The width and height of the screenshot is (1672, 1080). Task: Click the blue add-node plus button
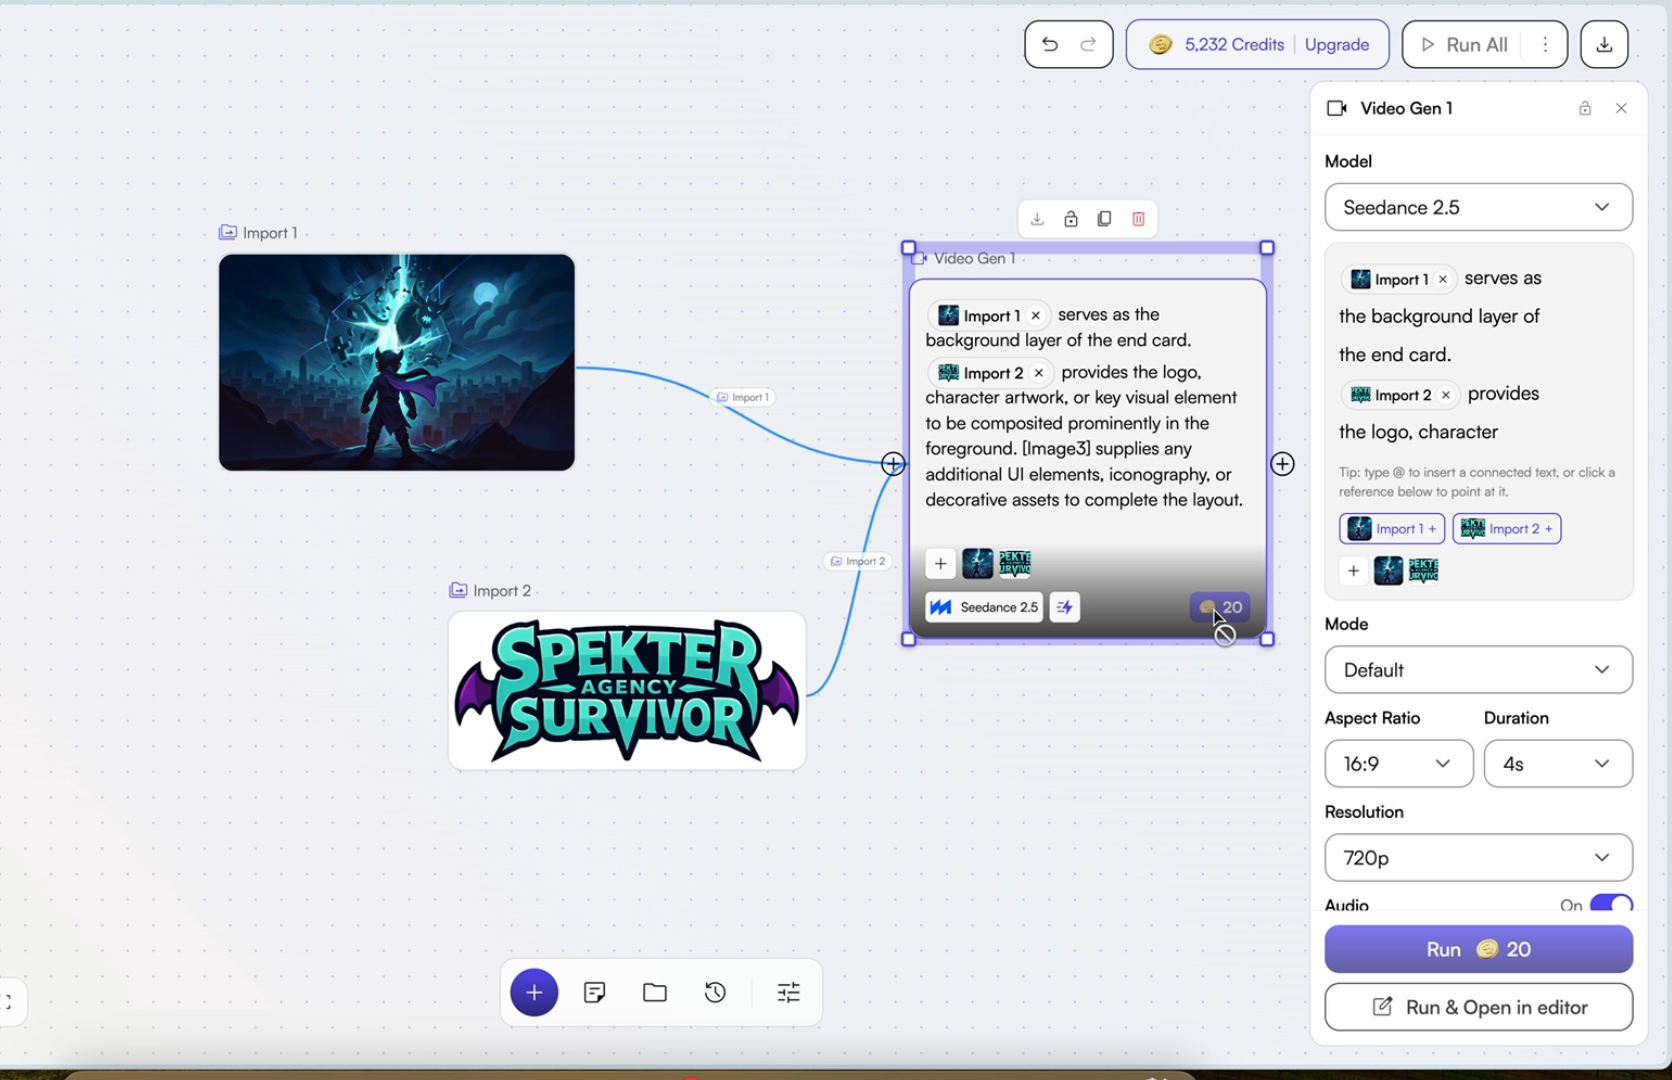(534, 992)
